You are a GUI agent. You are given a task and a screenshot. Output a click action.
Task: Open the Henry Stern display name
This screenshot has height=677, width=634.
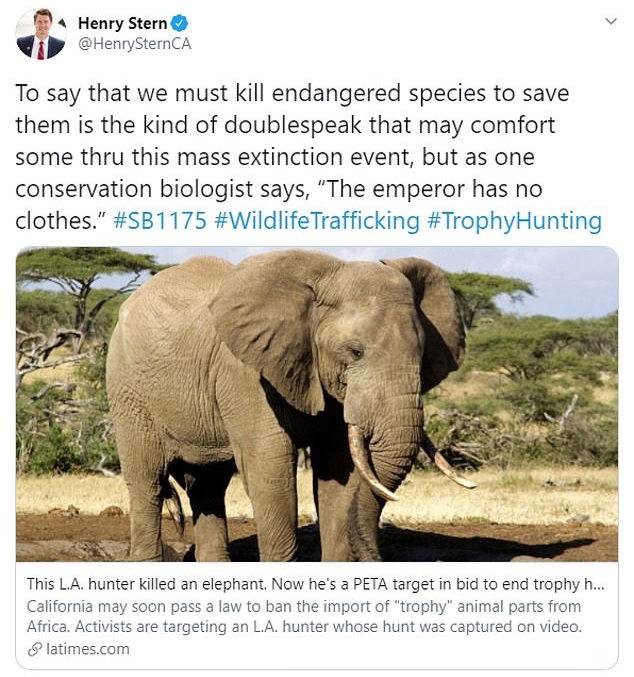(x=121, y=23)
